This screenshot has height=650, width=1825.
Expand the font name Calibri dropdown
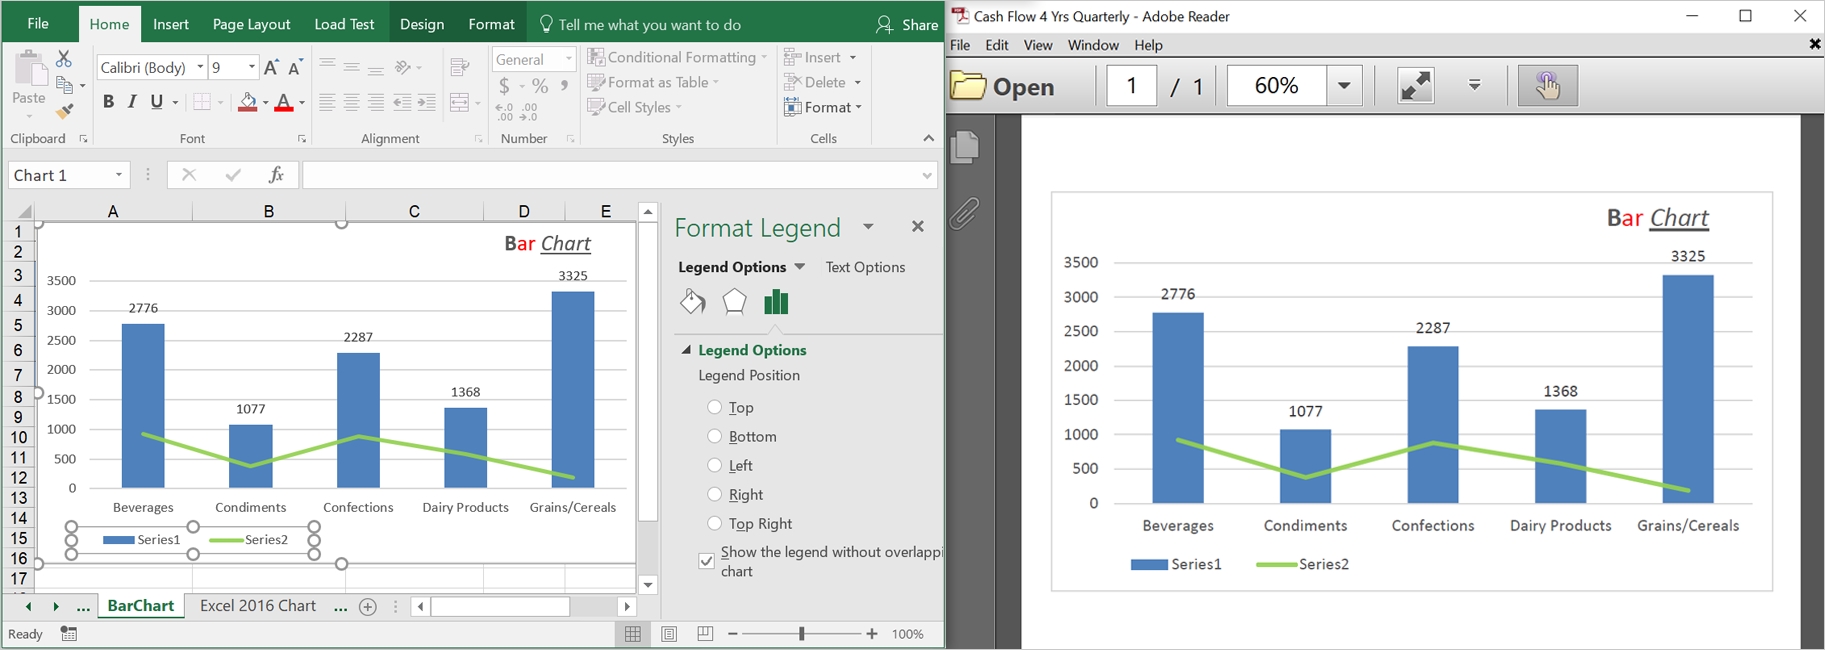click(200, 67)
